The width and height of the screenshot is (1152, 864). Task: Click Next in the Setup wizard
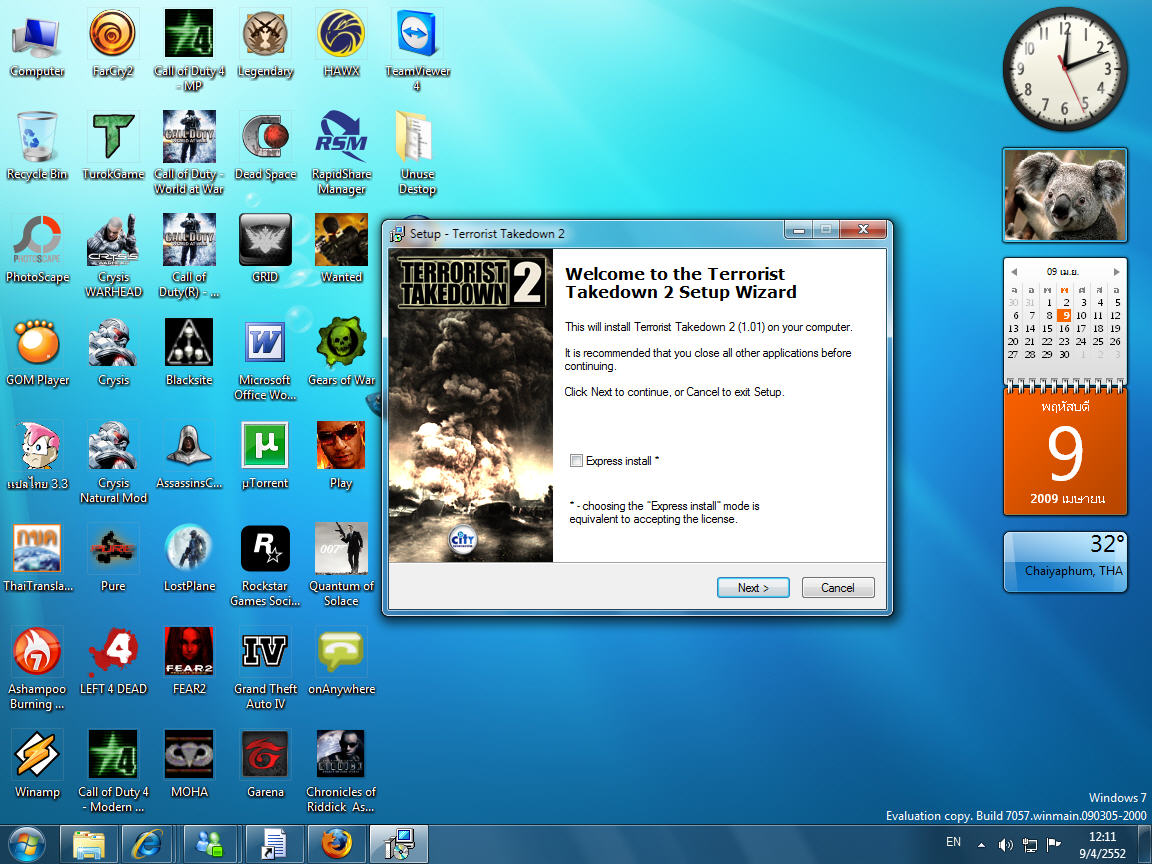[x=753, y=588]
